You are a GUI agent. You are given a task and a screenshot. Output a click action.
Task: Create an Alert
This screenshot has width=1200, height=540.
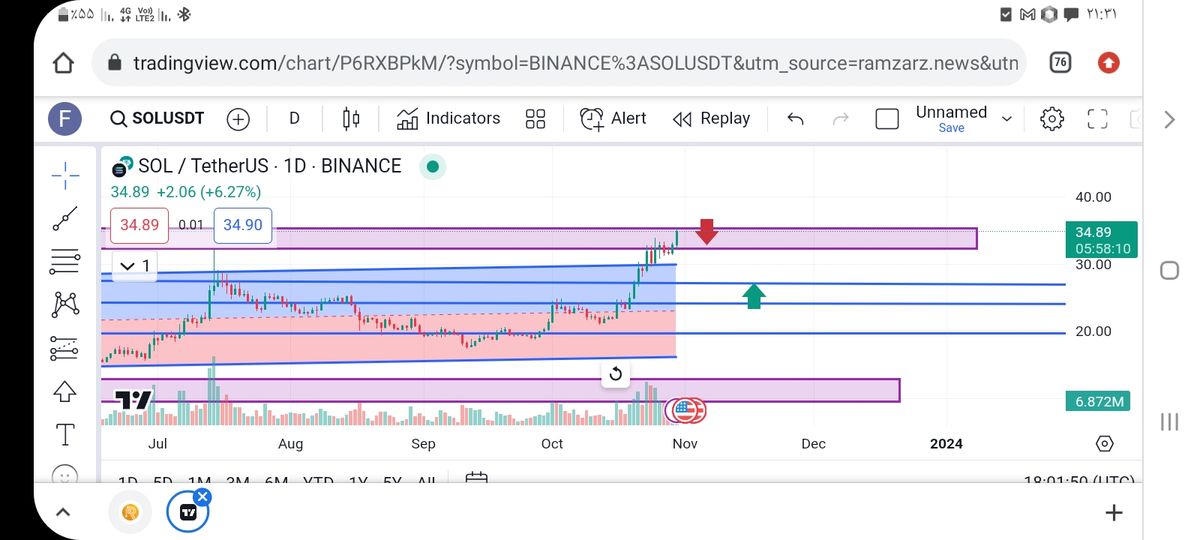coord(613,119)
